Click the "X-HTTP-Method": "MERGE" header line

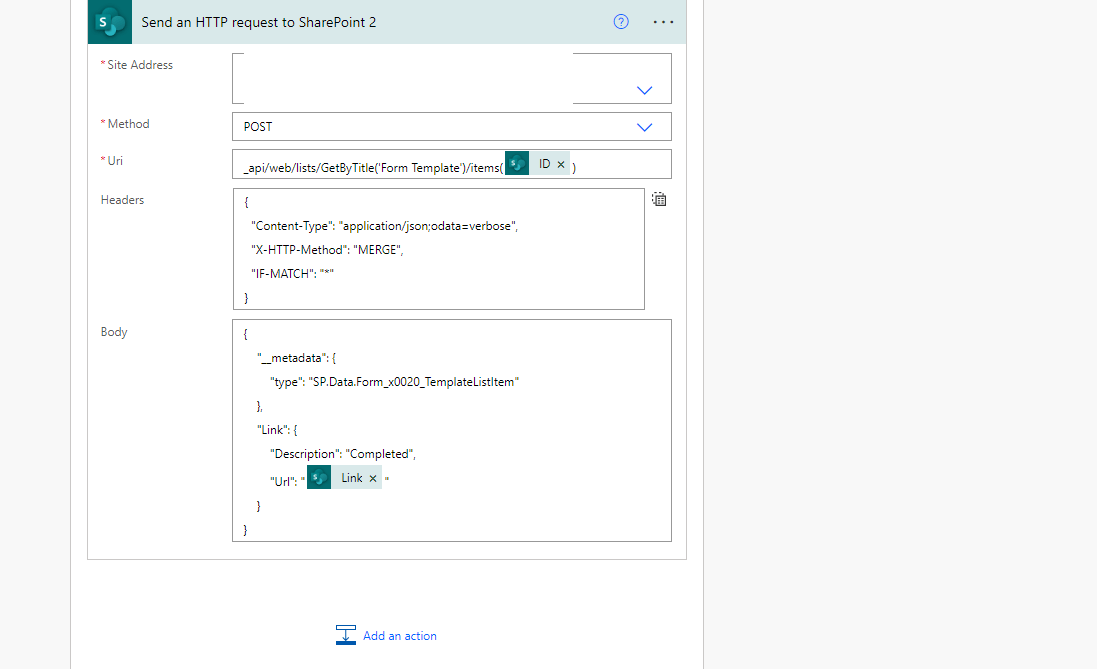point(327,250)
